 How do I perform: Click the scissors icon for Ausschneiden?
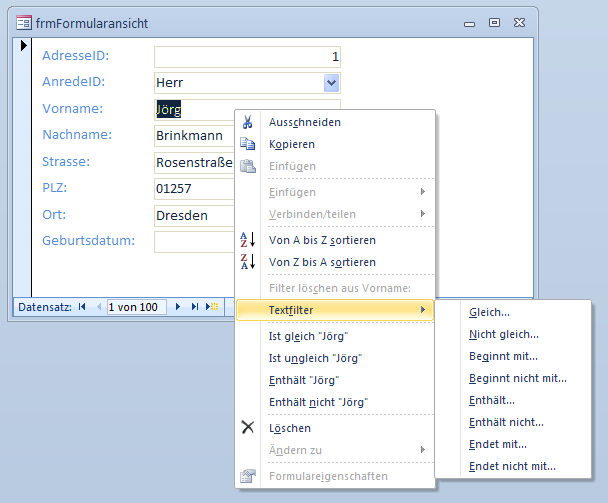248,122
